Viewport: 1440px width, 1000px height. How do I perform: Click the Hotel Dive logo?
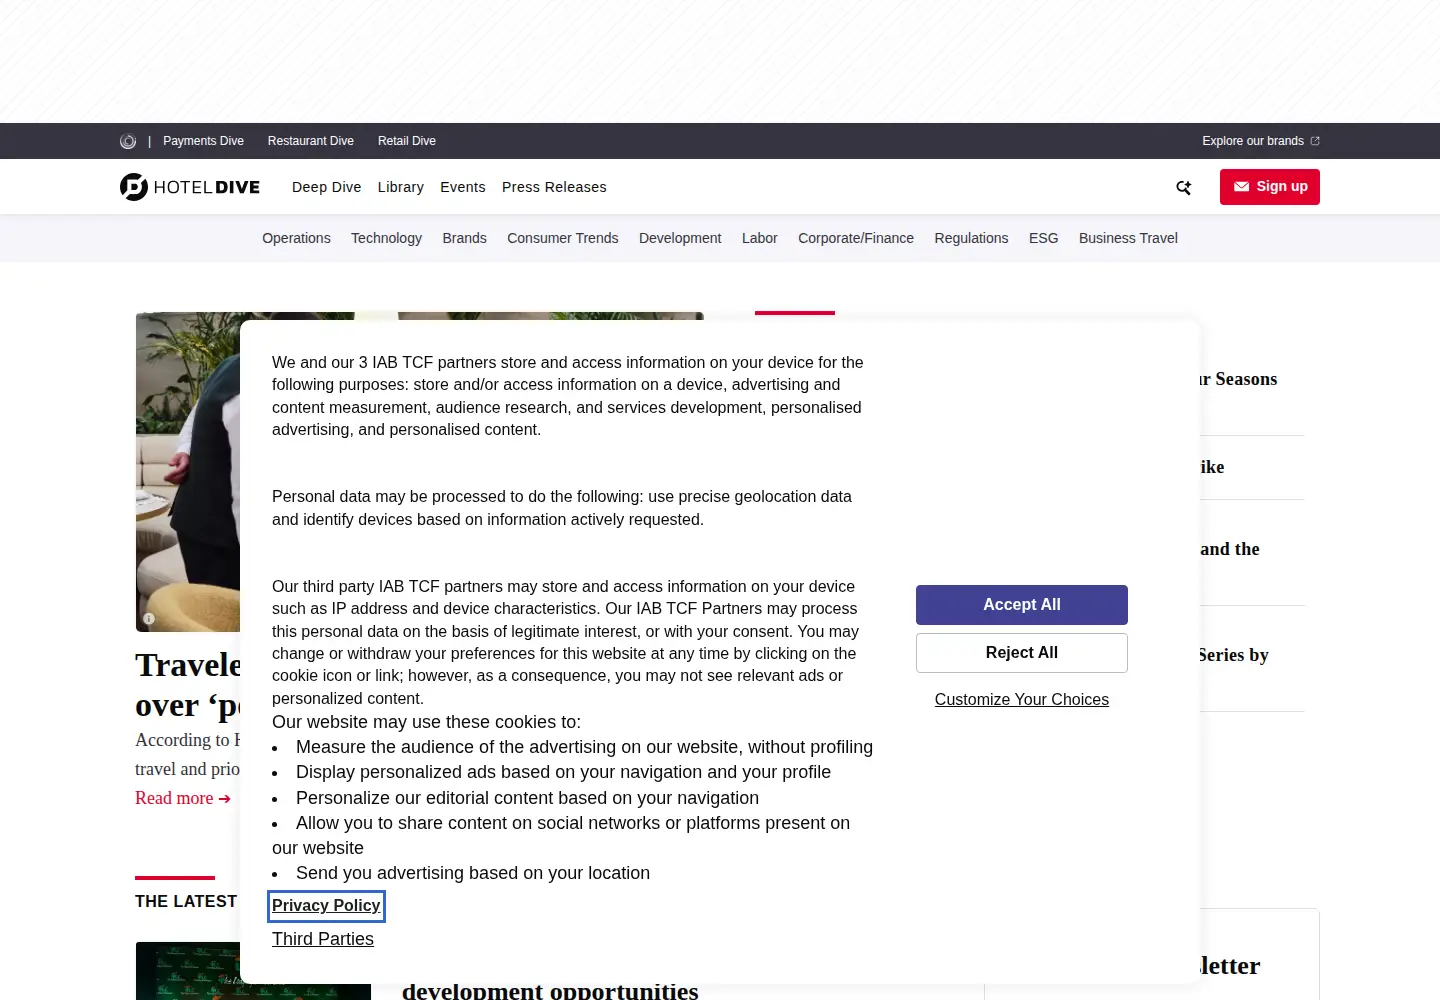point(190,187)
